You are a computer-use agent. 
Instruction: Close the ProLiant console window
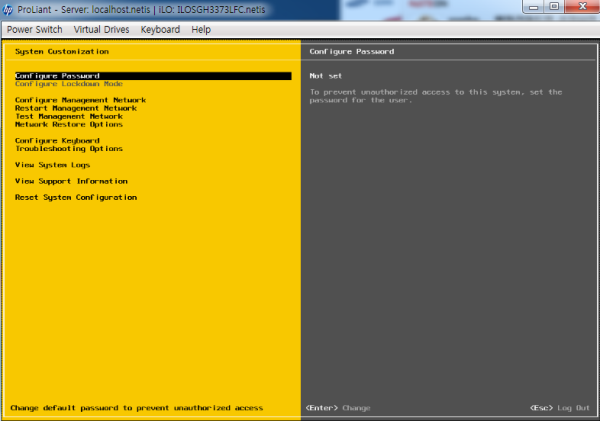click(x=582, y=7)
